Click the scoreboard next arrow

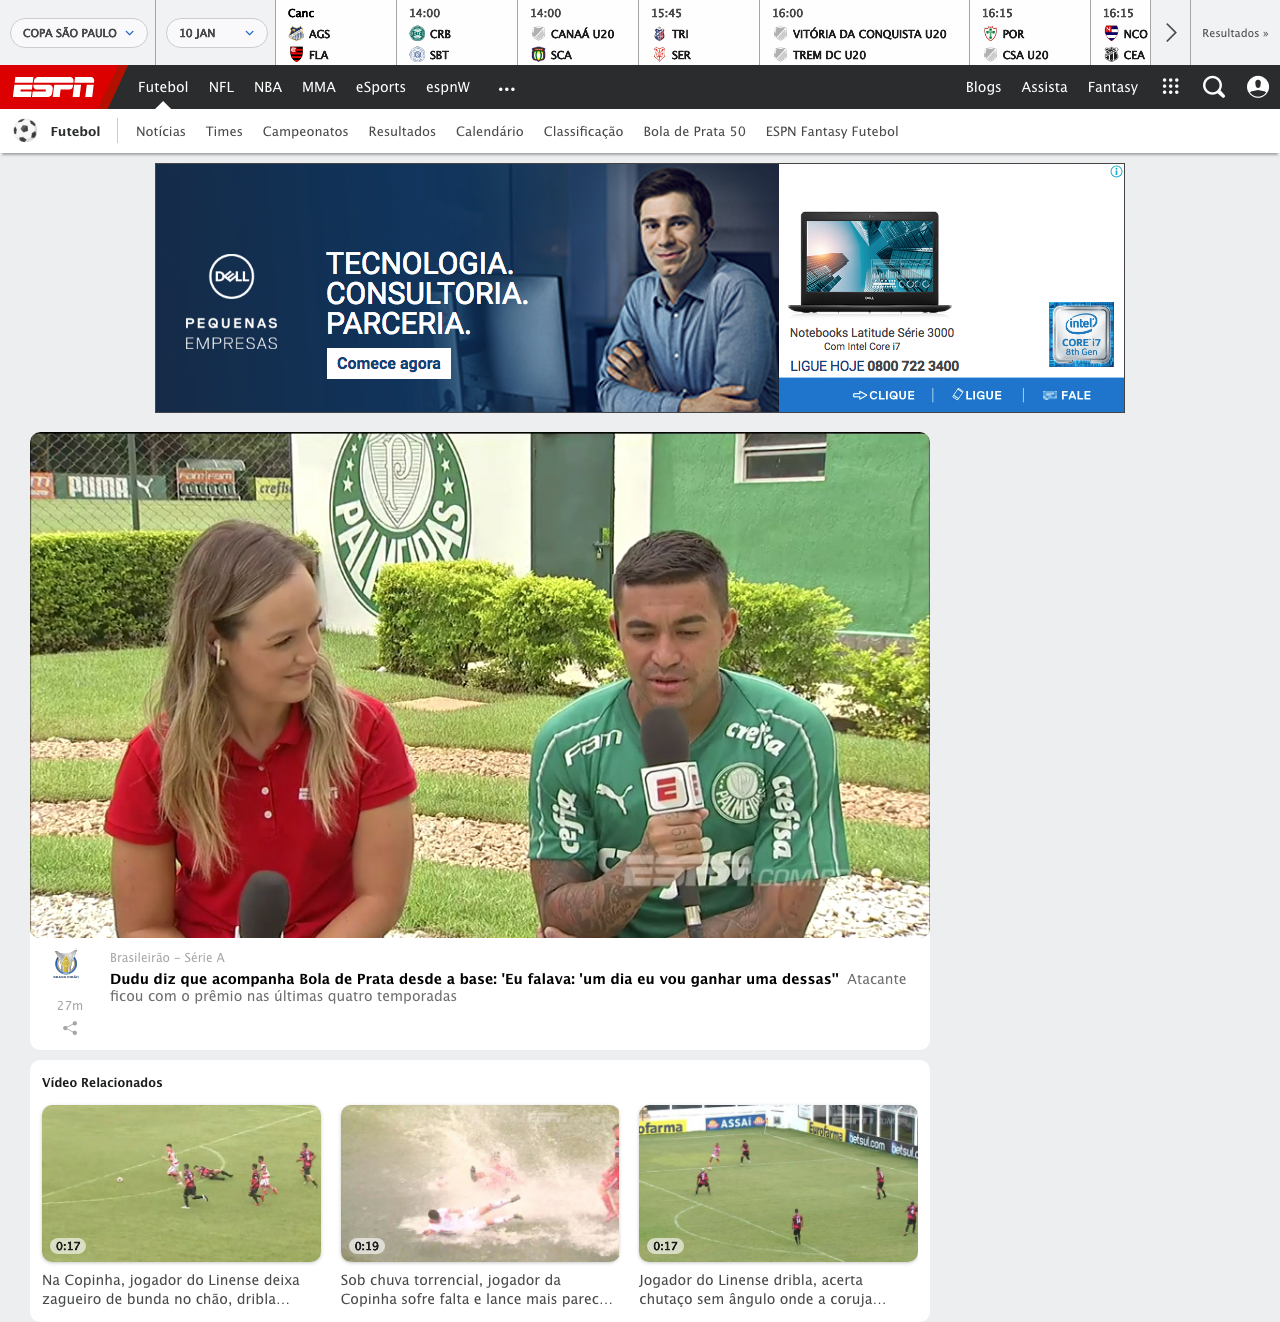click(1170, 33)
